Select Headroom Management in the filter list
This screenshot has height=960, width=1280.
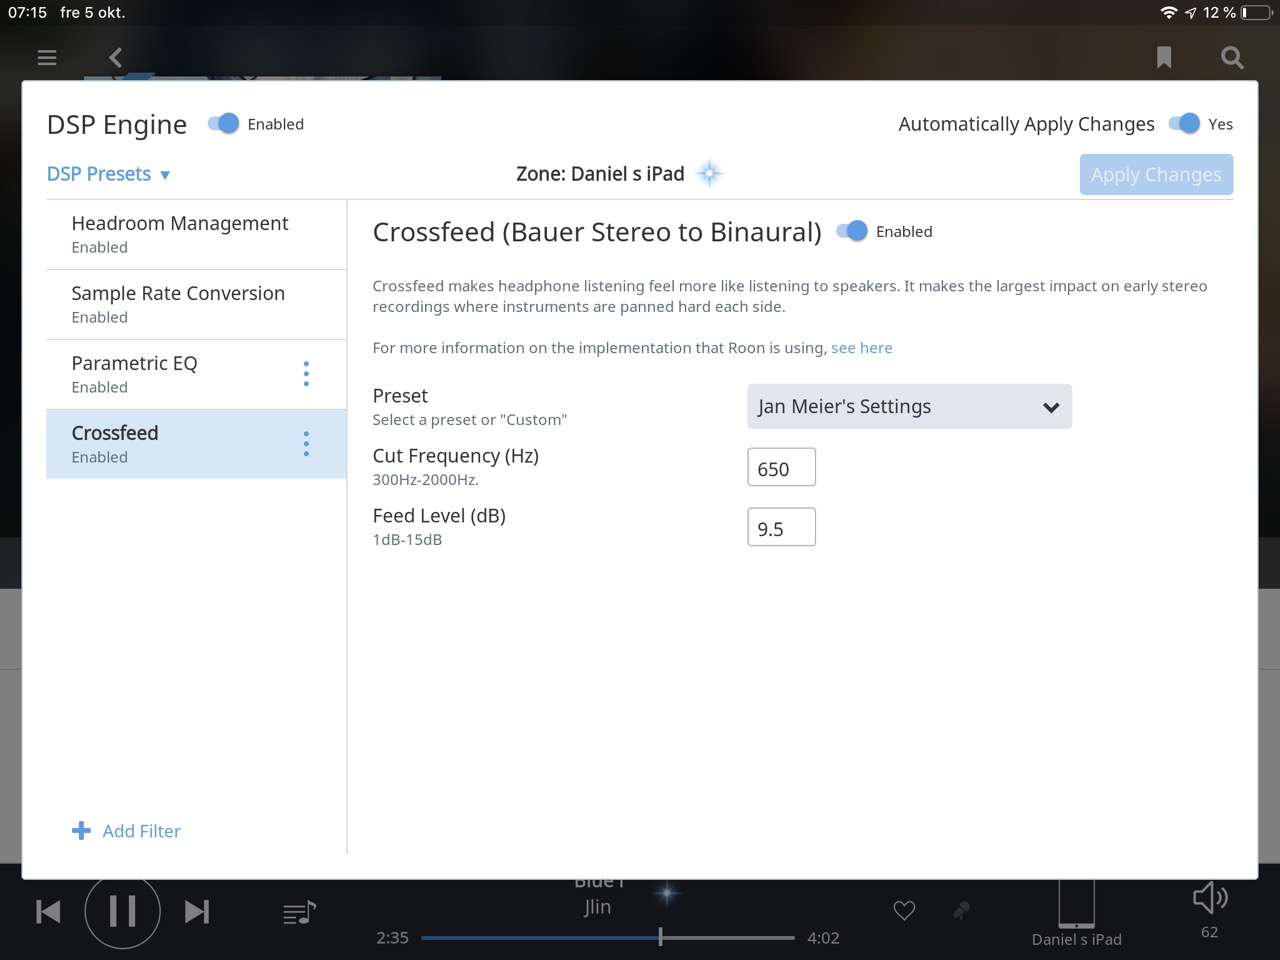tap(180, 234)
